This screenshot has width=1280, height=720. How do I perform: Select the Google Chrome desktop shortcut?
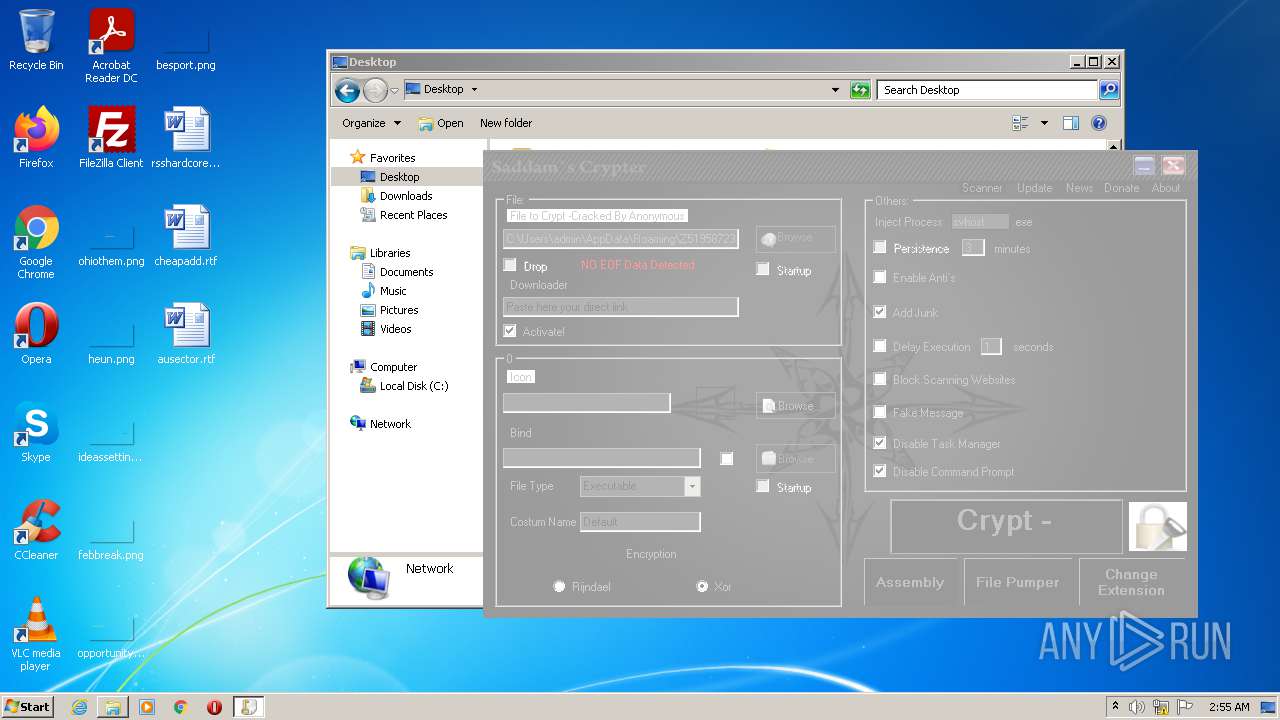(36, 242)
